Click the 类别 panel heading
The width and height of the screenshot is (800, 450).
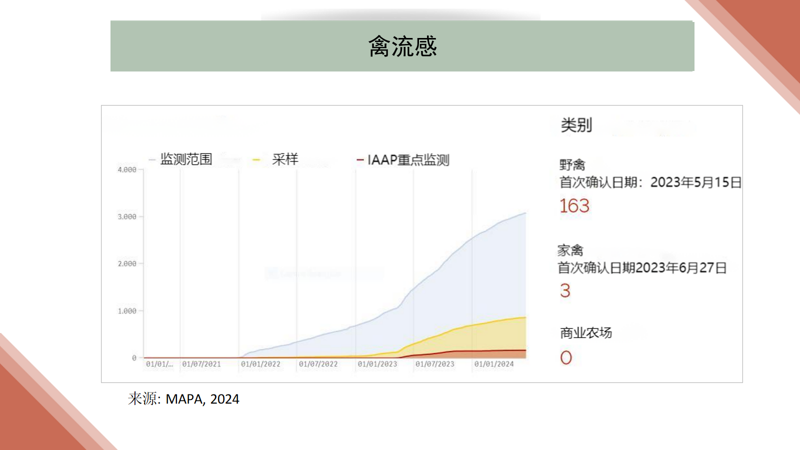click(576, 125)
